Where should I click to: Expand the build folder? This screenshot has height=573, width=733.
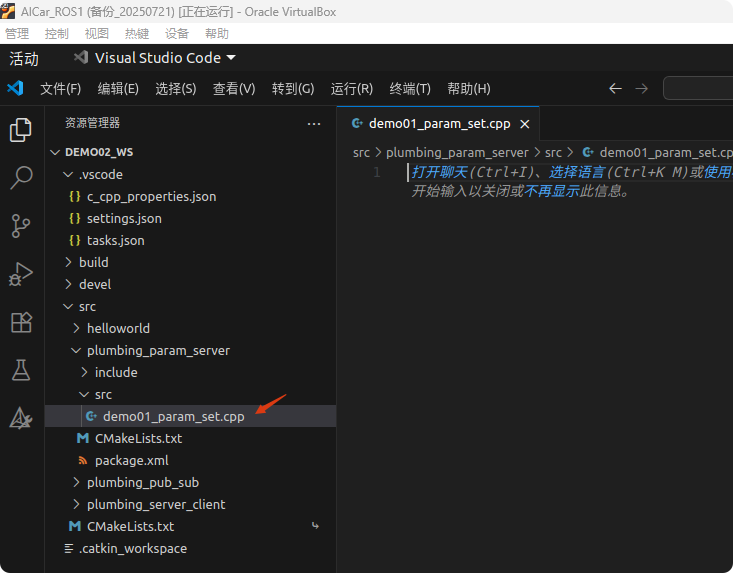[68, 262]
